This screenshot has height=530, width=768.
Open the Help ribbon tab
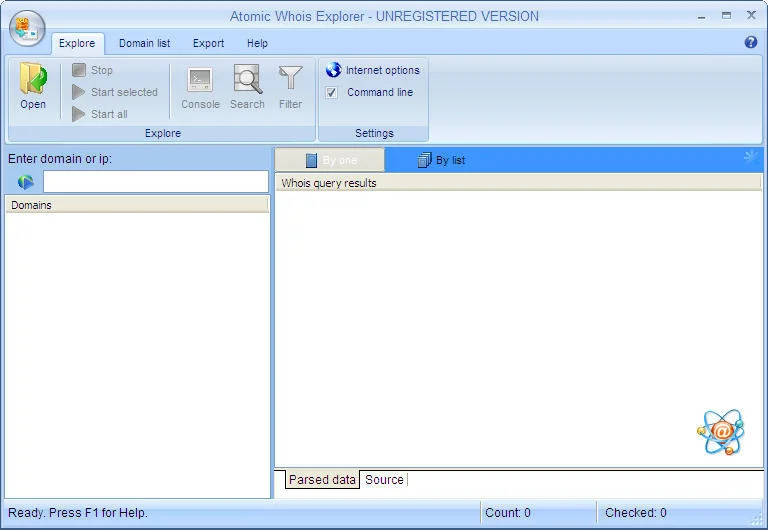tap(257, 43)
